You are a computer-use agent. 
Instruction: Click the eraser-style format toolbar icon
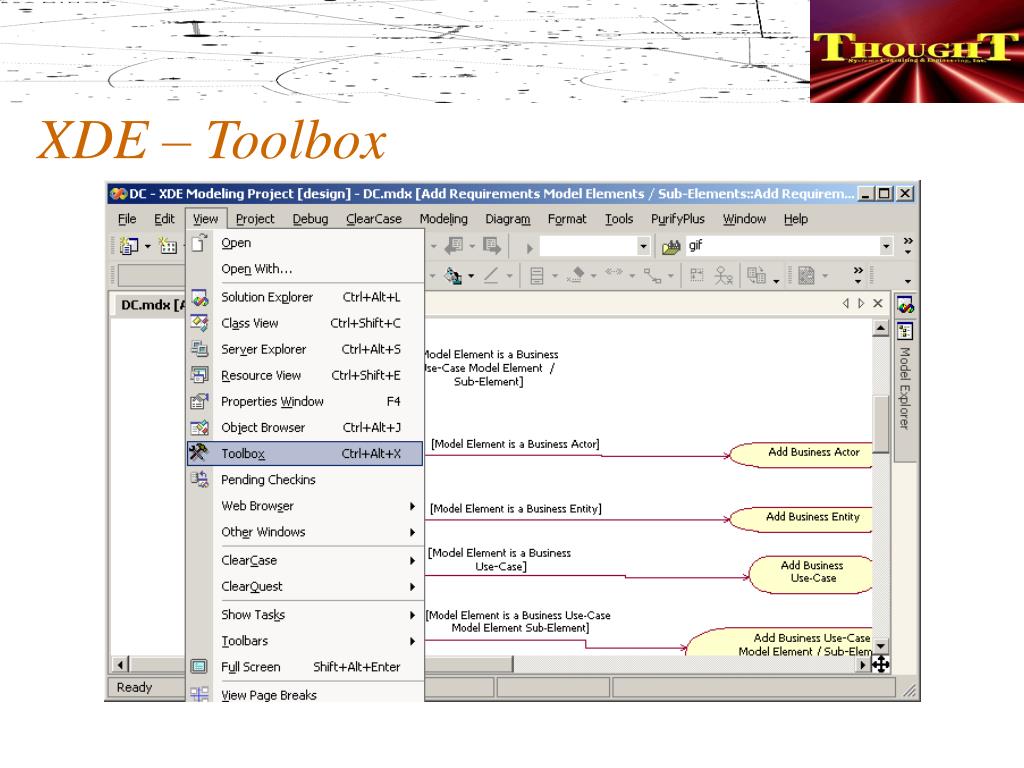(x=575, y=275)
